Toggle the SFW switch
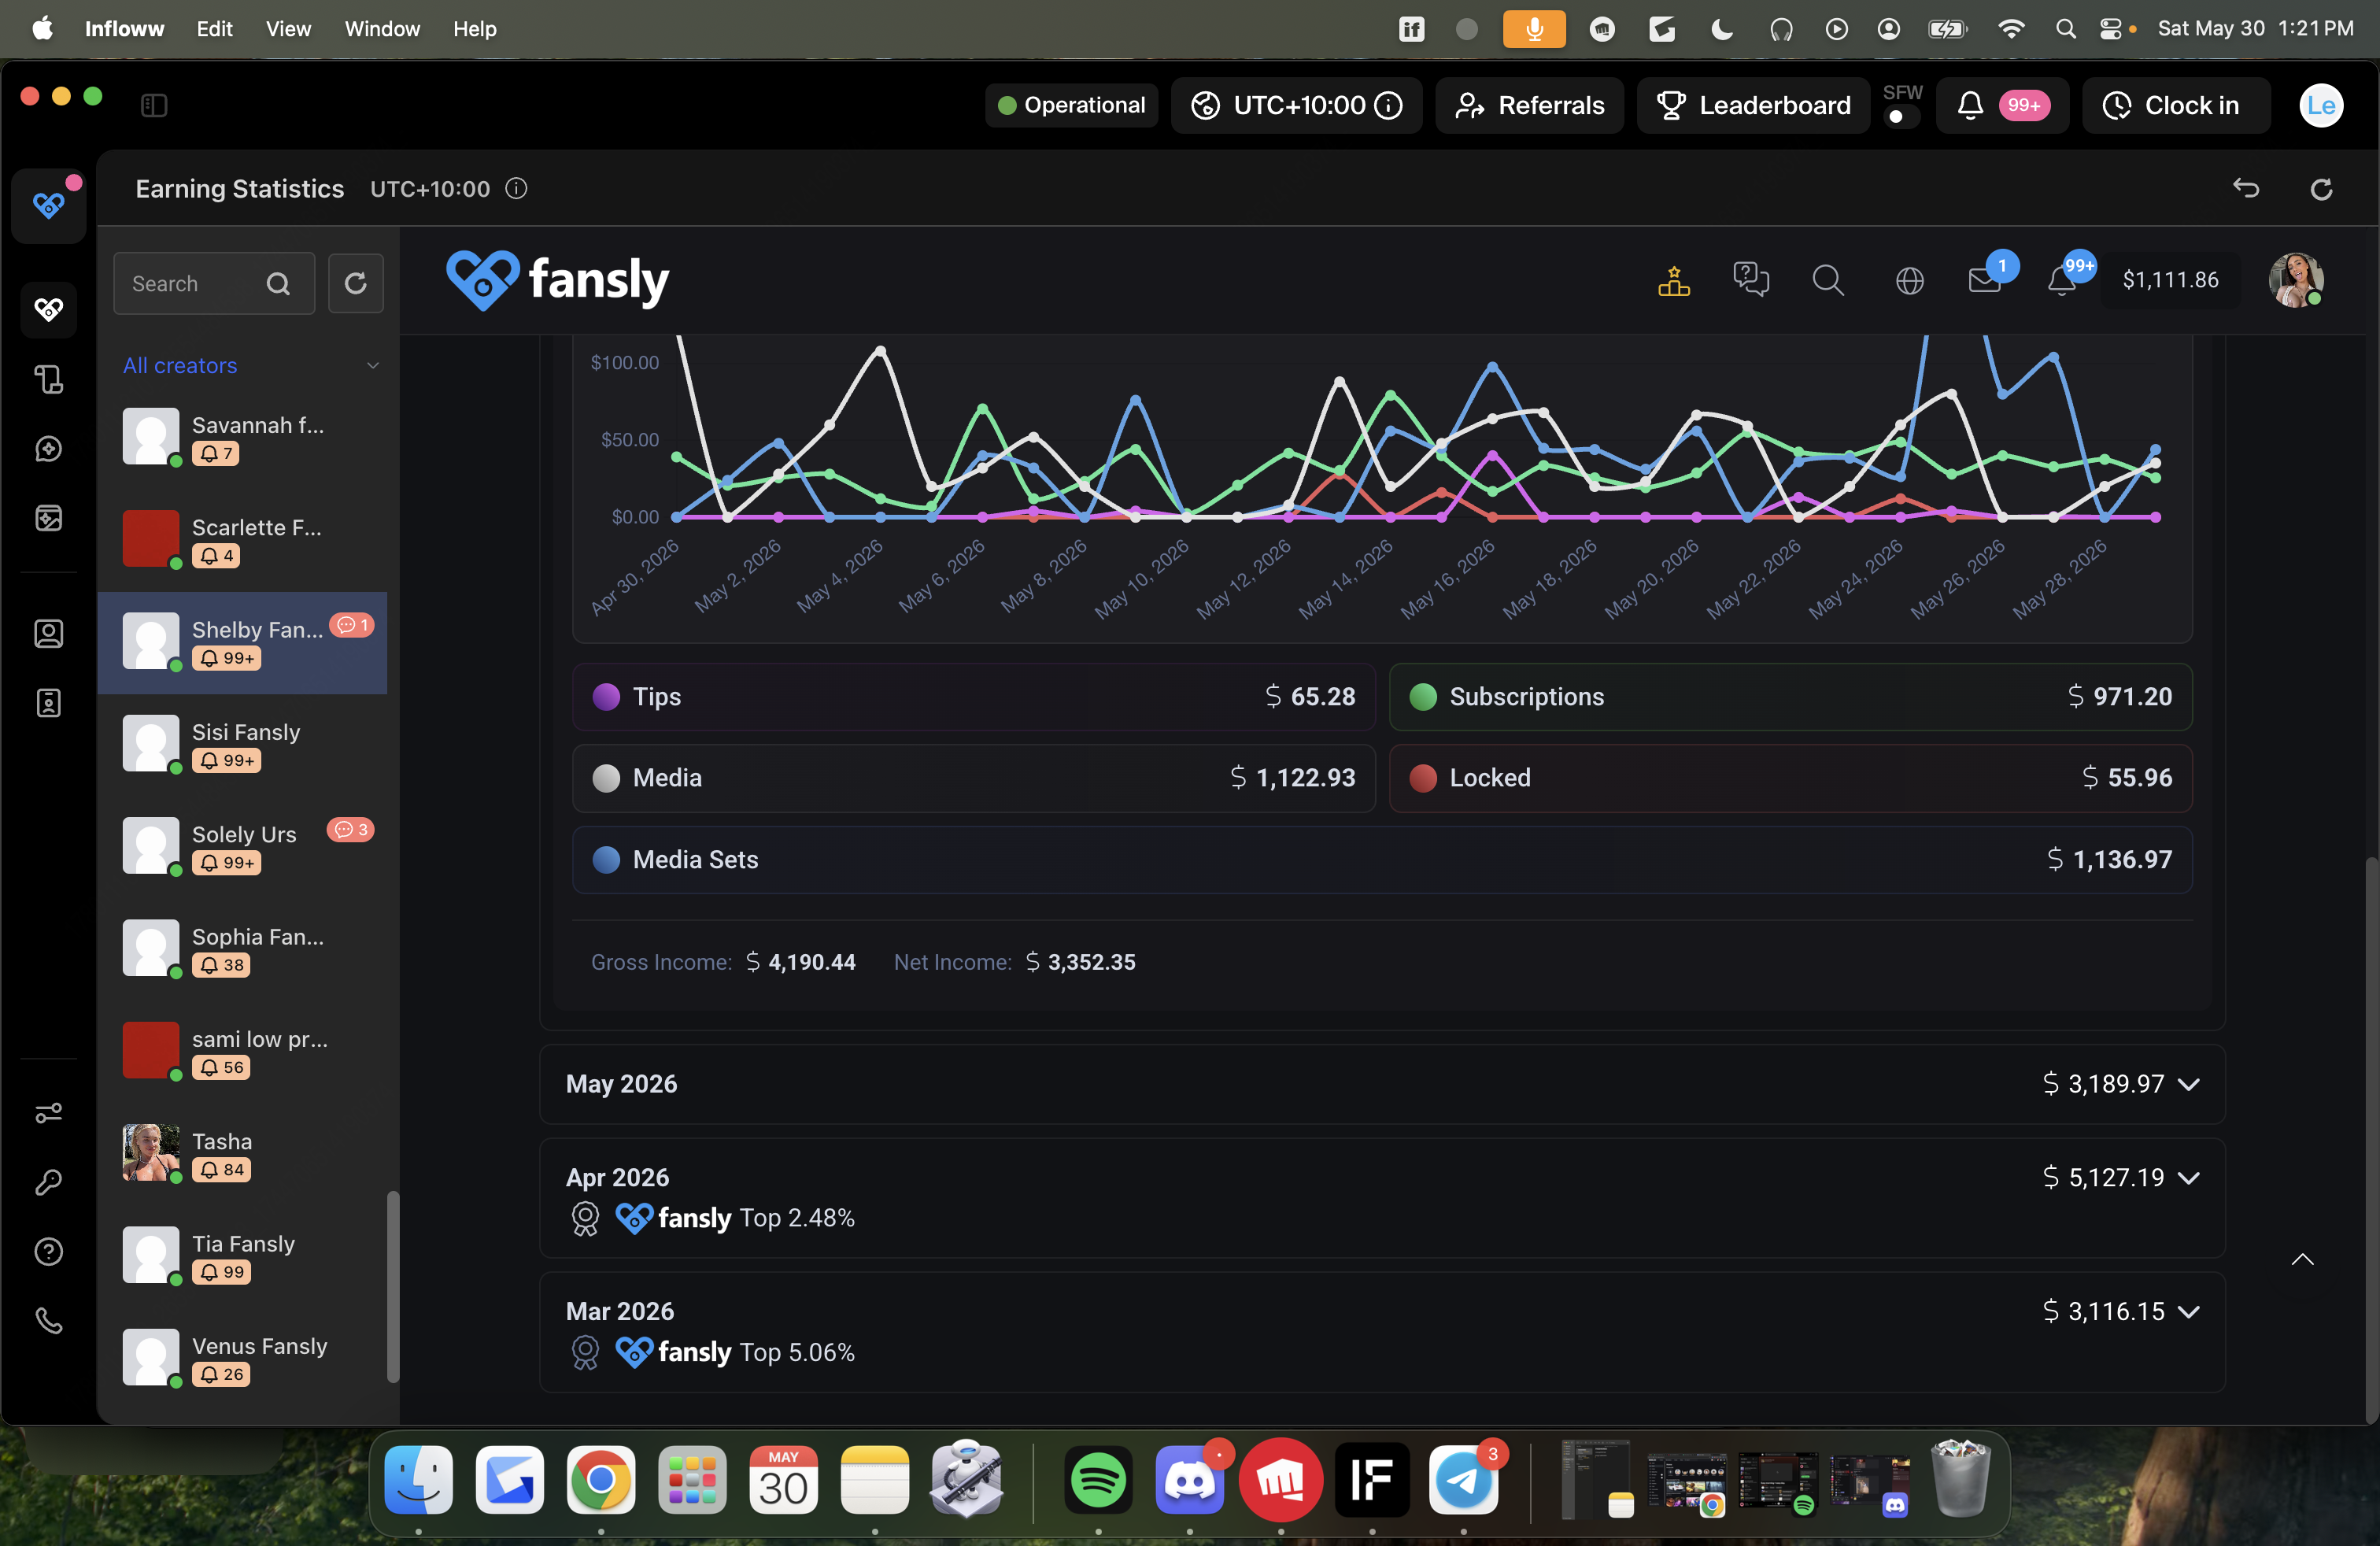Screen dimensions: 2380x1546 (x=1901, y=117)
